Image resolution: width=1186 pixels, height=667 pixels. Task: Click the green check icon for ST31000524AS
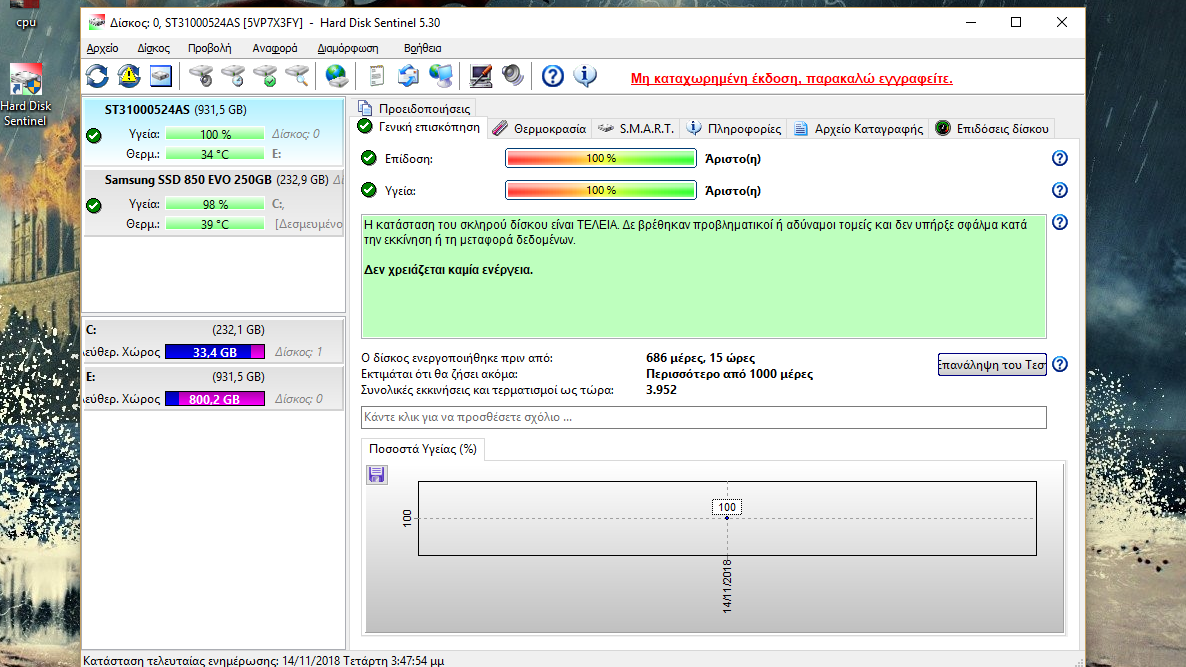(94, 135)
